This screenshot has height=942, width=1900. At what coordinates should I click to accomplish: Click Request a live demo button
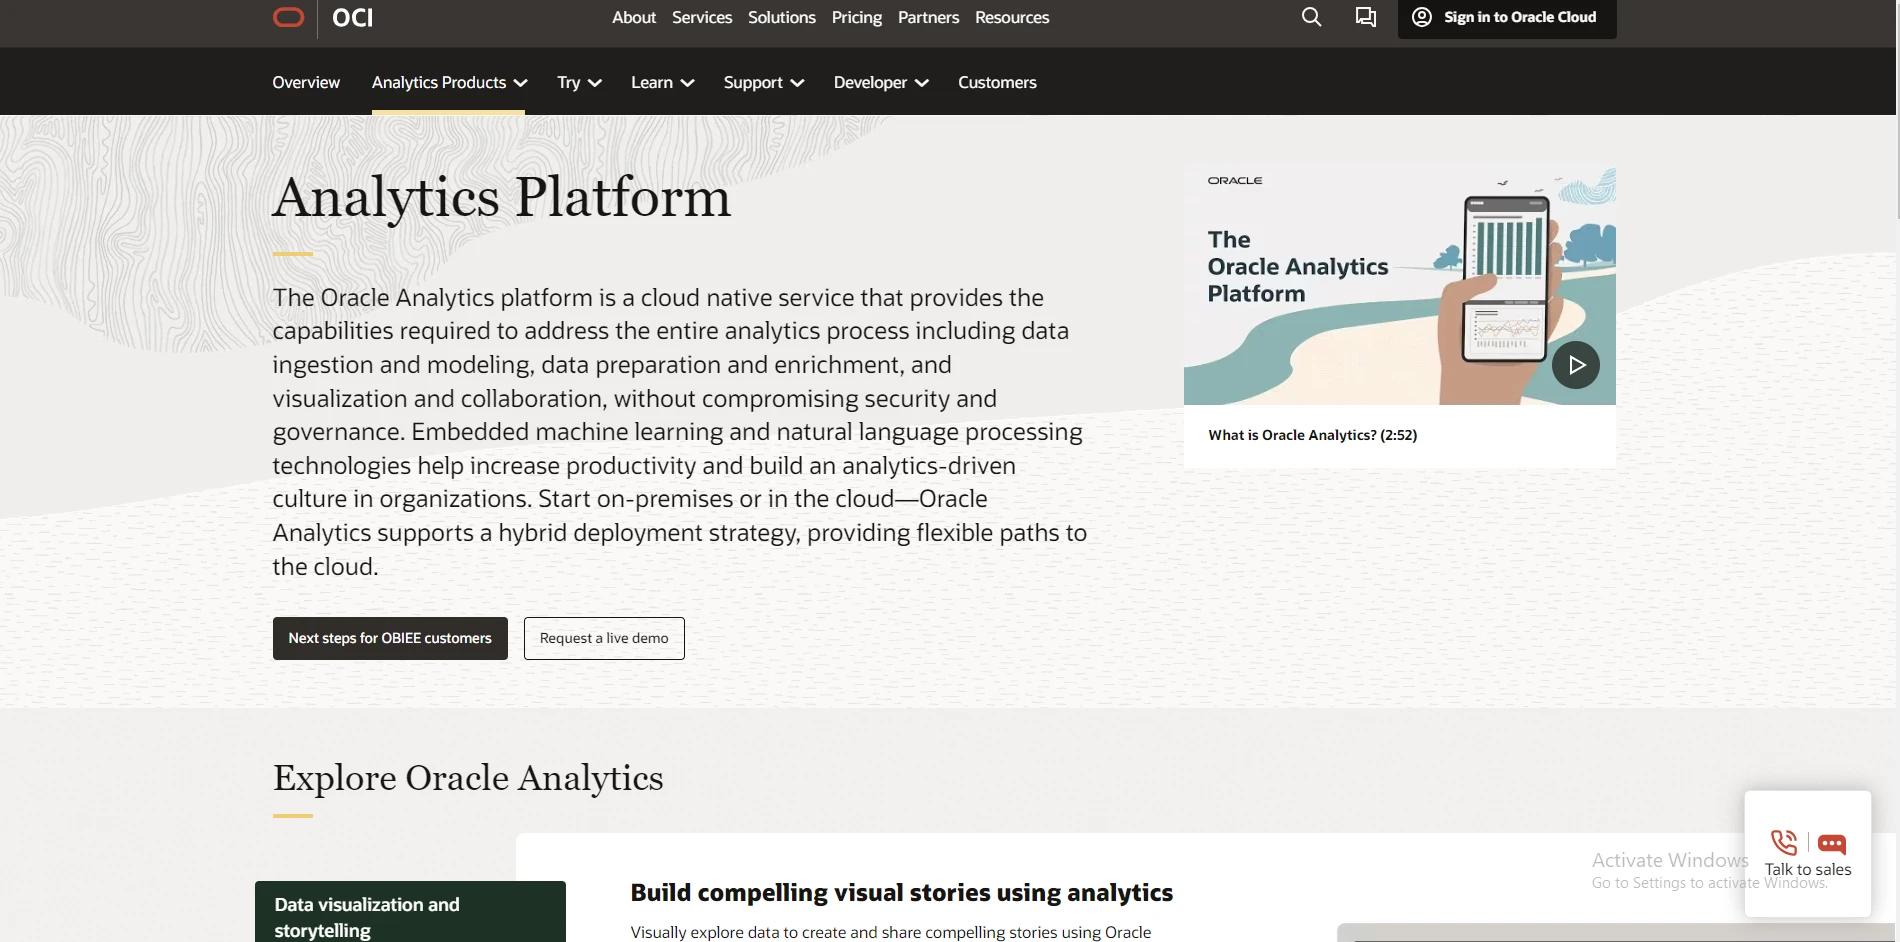(604, 638)
